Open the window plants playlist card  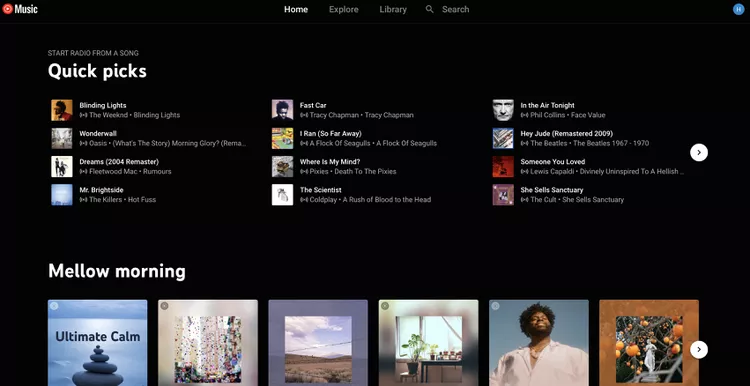point(429,343)
